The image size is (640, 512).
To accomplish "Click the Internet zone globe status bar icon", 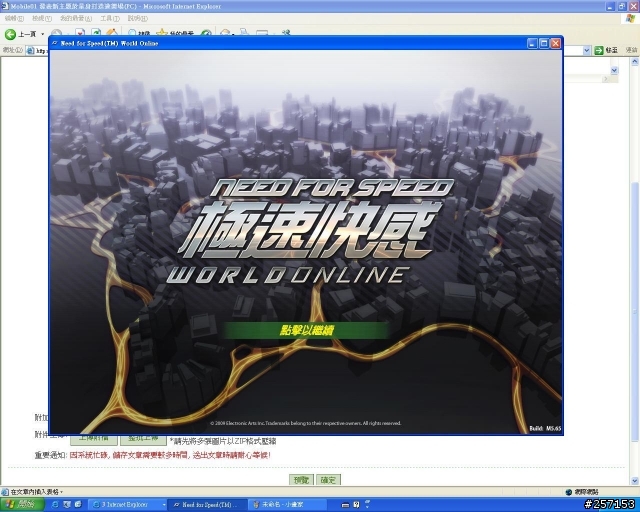I will (x=569, y=492).
